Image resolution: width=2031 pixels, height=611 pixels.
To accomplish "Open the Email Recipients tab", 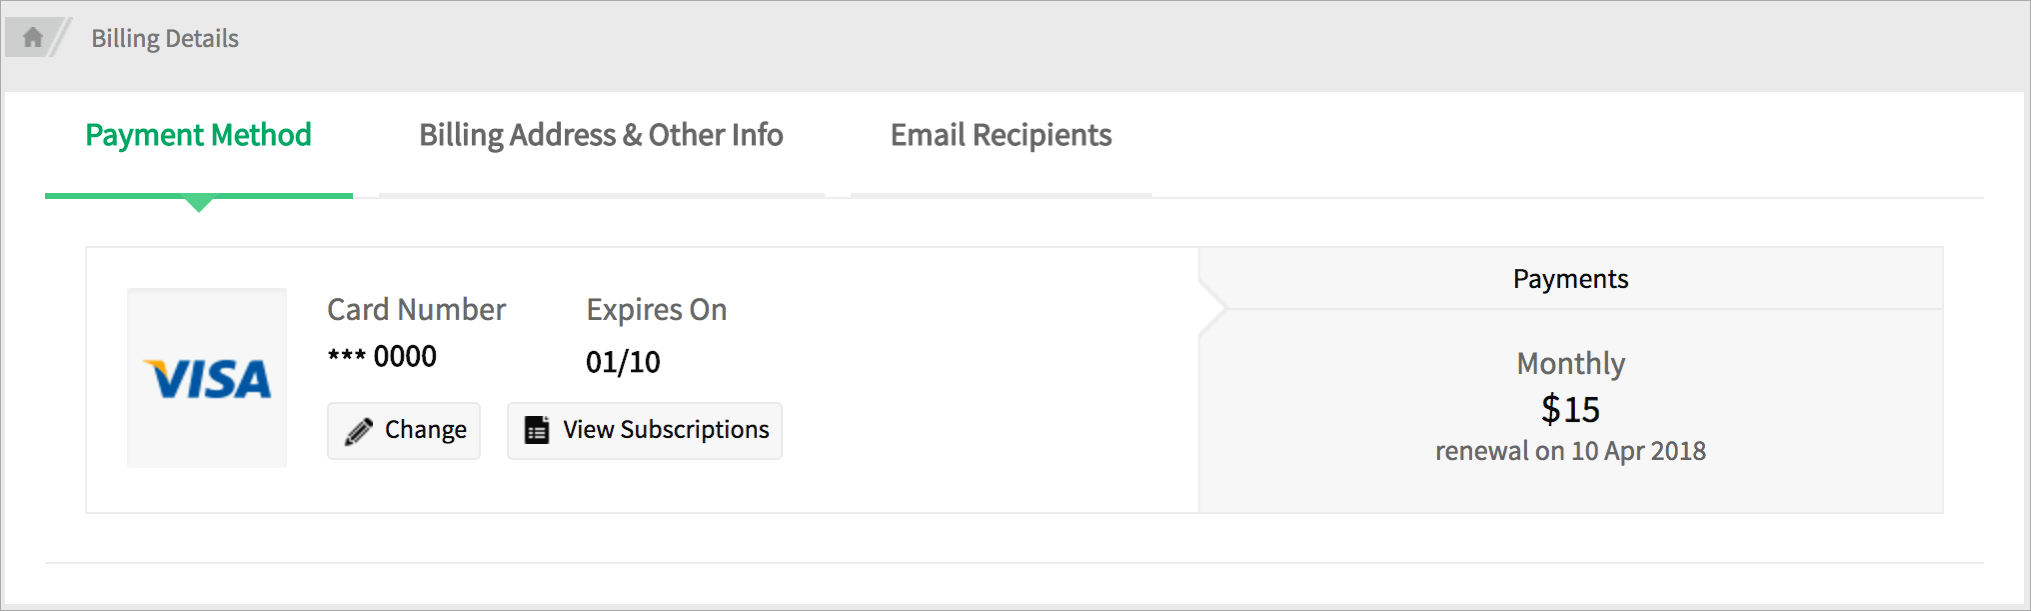I will pyautogui.click(x=1001, y=135).
